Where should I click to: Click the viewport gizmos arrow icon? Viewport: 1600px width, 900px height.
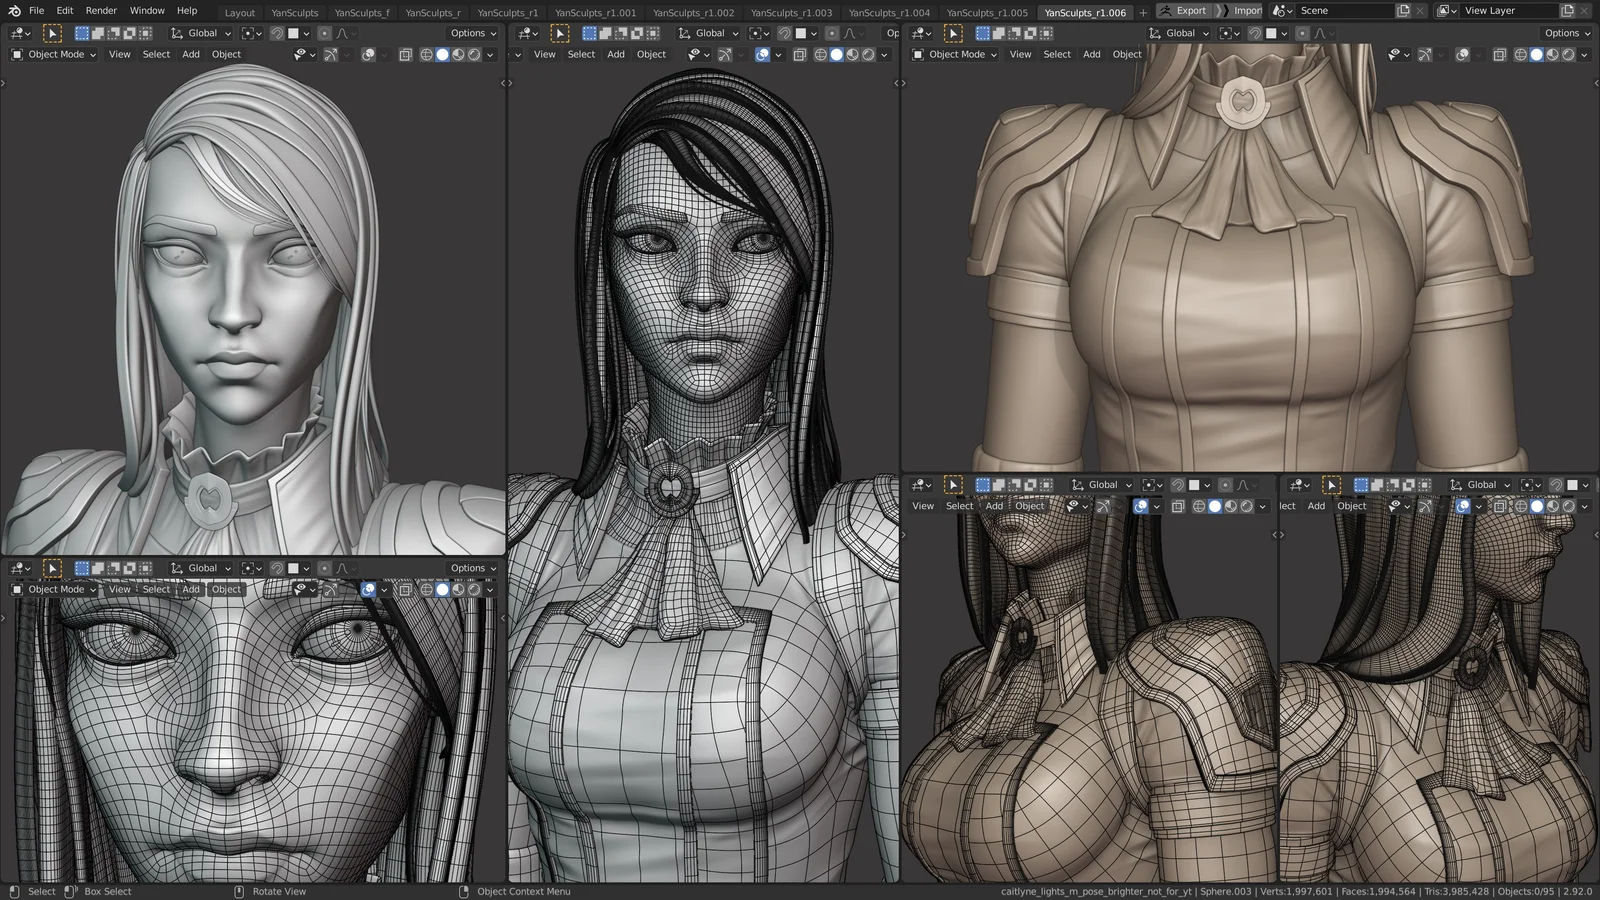(x=331, y=54)
